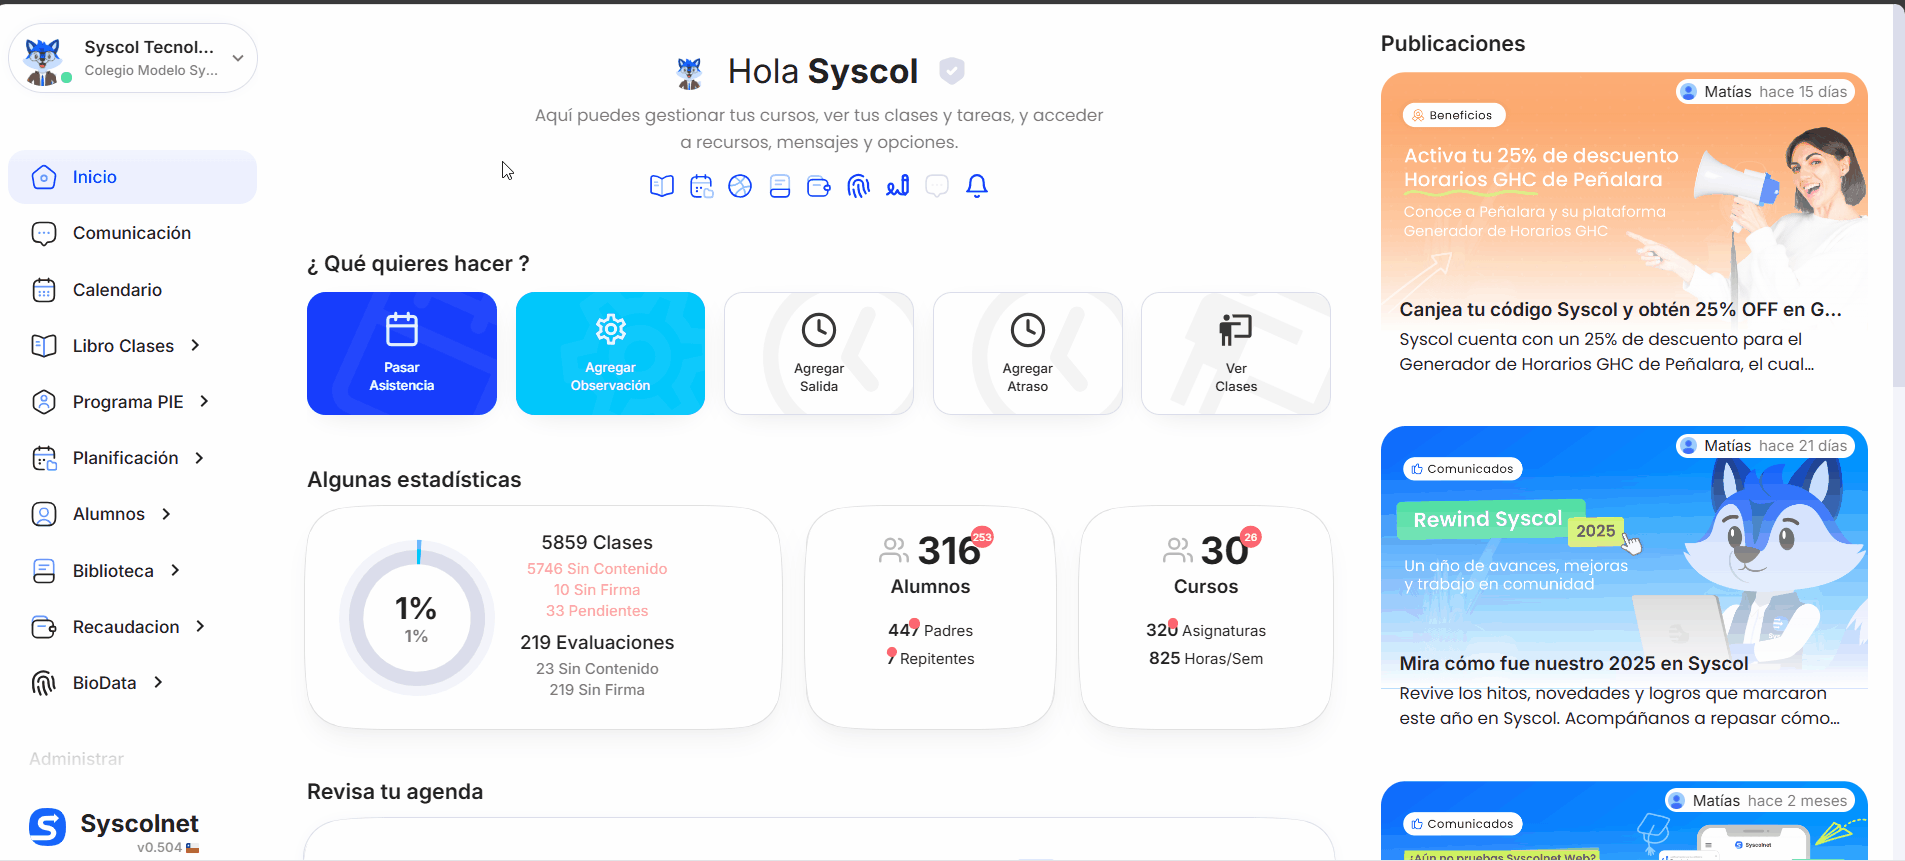Open the open-book shortcut icon under the greeting
1905x861 pixels.
click(662, 186)
